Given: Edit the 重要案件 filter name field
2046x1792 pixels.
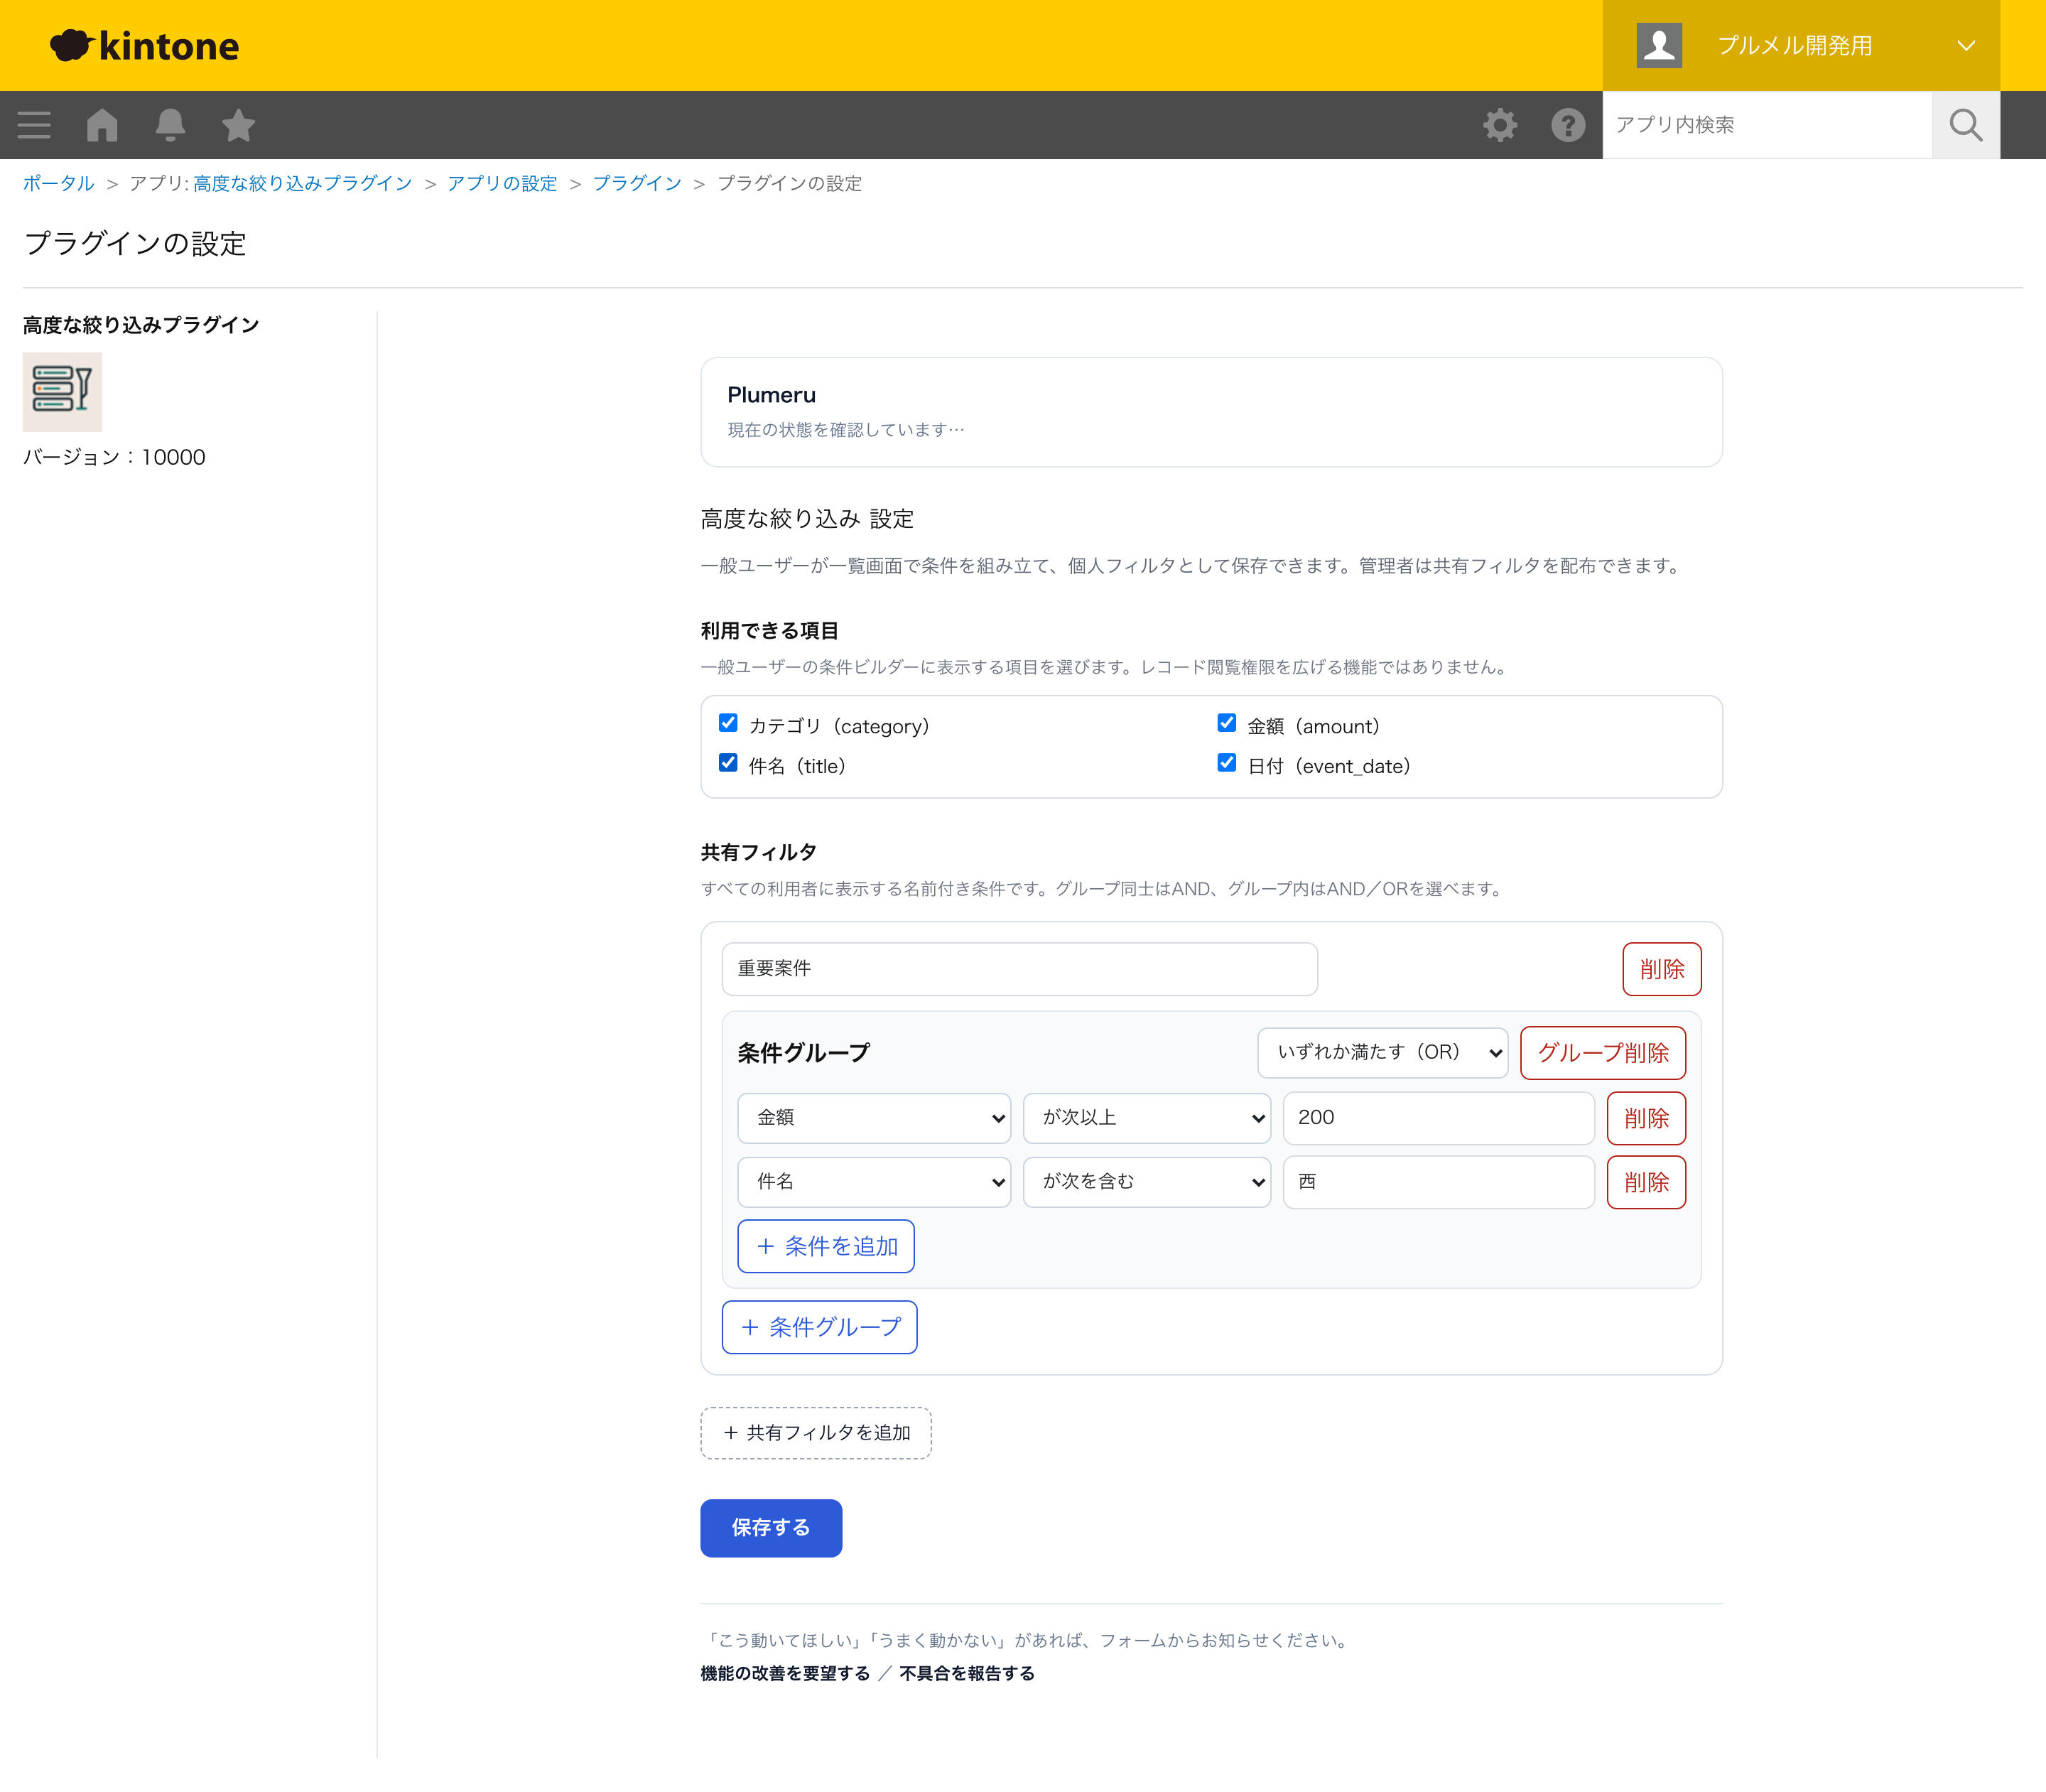Looking at the screenshot, I should point(1019,969).
